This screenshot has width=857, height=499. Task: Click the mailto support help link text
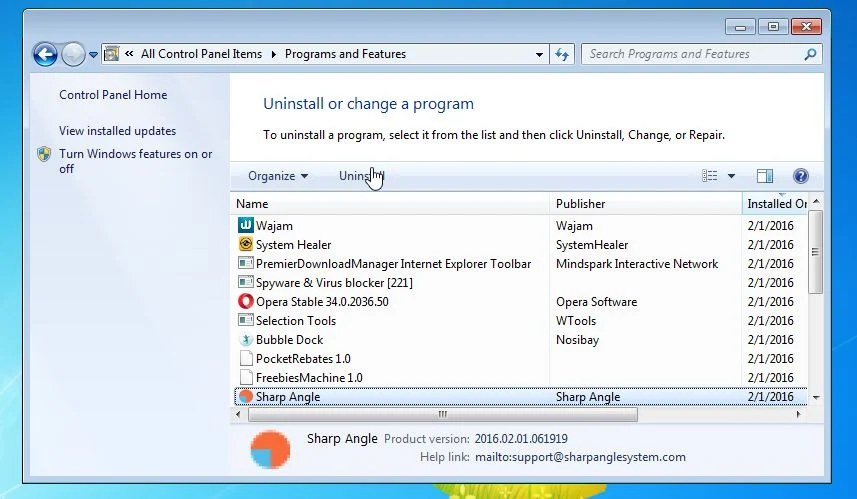point(580,457)
